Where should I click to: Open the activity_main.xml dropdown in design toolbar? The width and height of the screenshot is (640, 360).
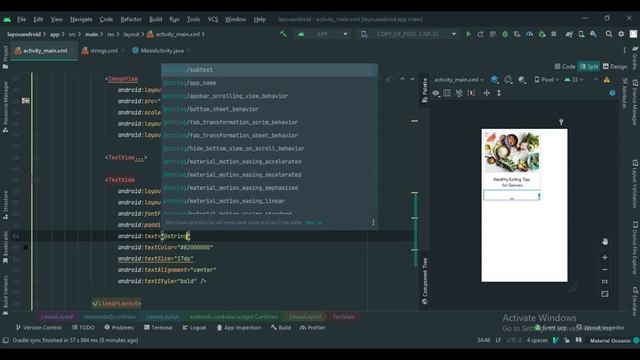point(459,80)
